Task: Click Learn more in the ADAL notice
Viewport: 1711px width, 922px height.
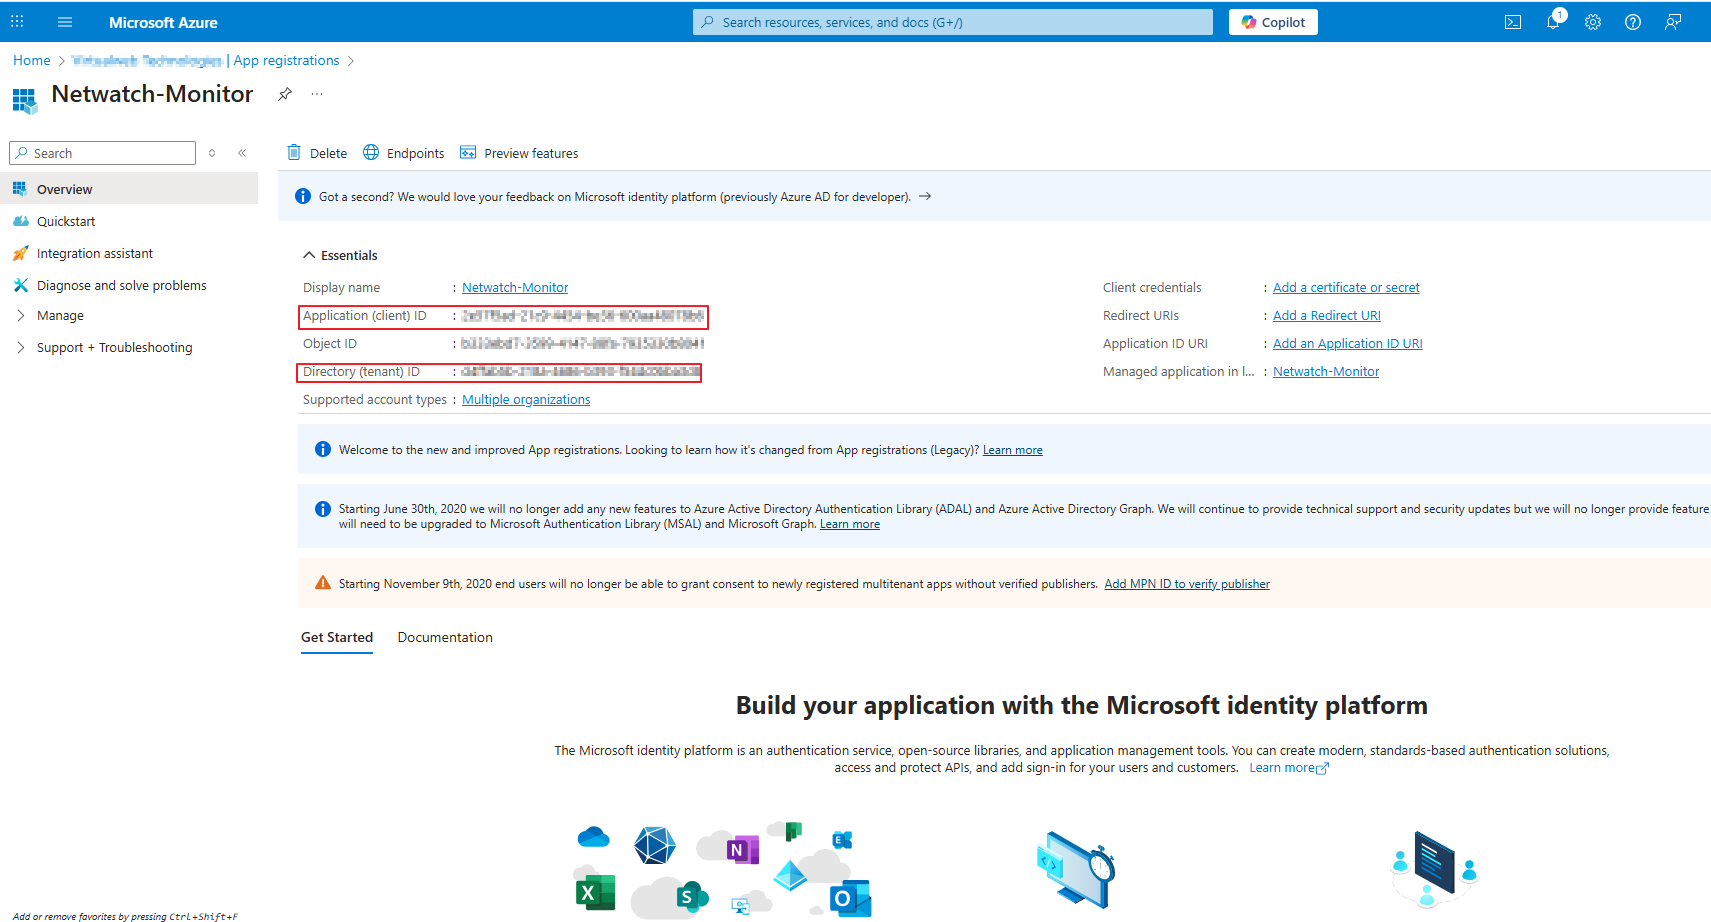Action: click(850, 524)
